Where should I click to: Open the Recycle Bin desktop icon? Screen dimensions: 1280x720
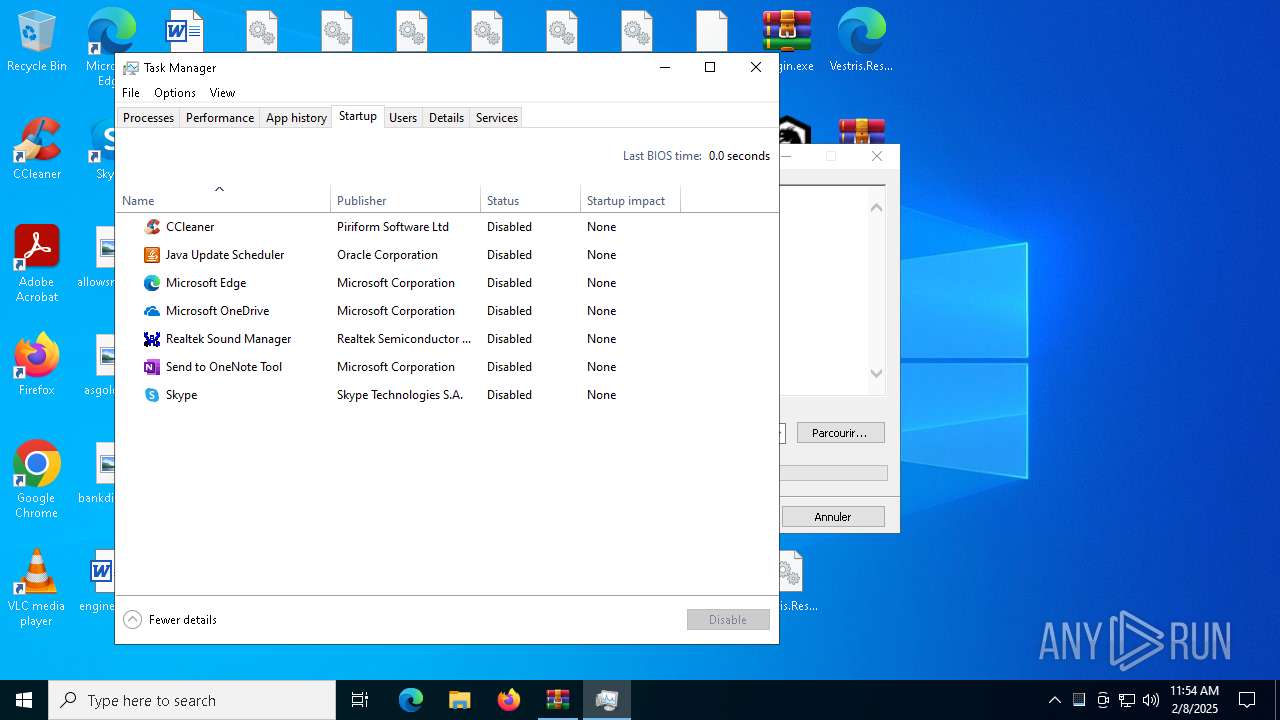coord(37,41)
